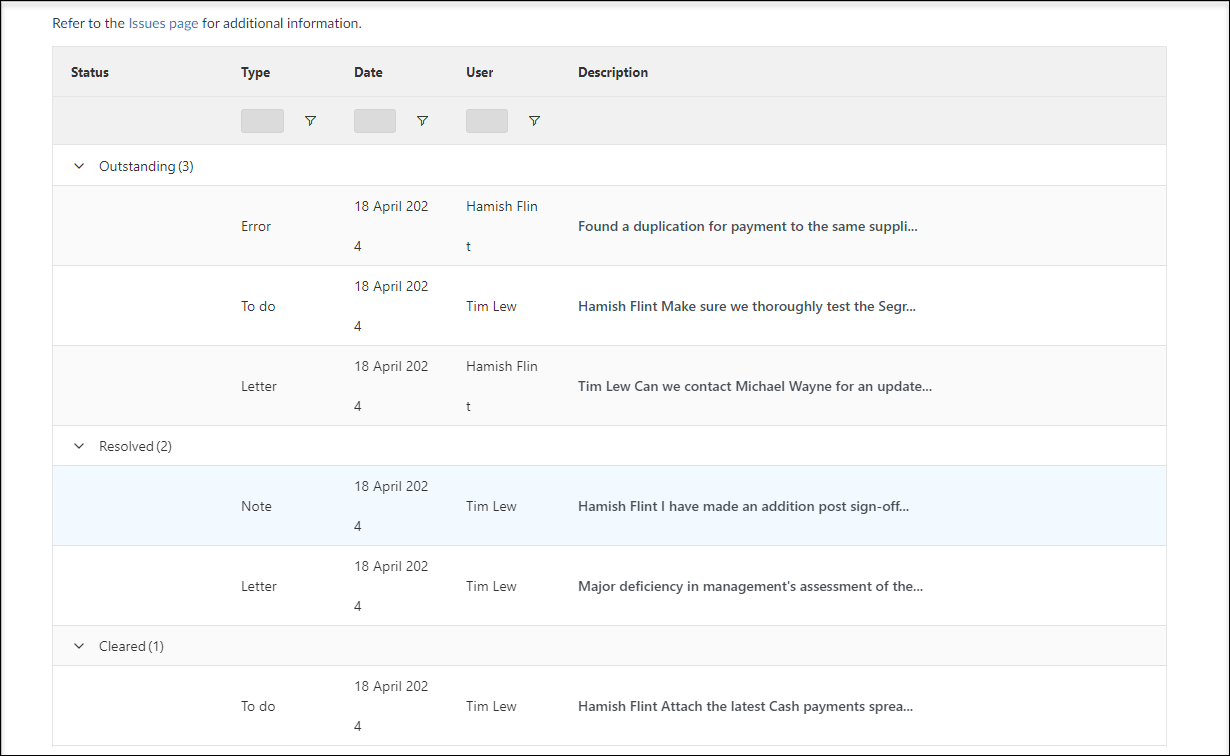The height and width of the screenshot is (756, 1230).
Task: Collapse the Outstanding group
Action: click(79, 165)
